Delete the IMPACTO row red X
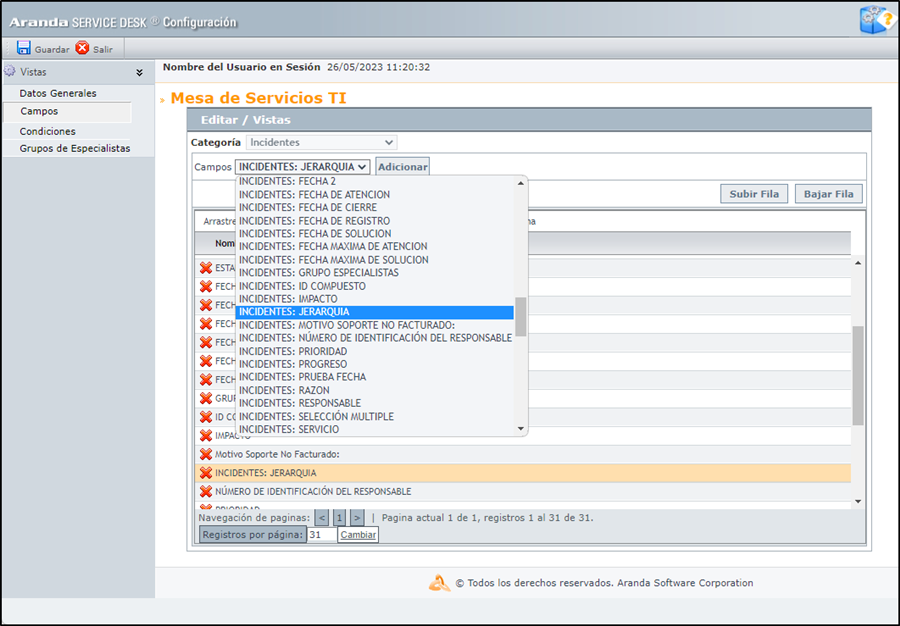900x626 pixels. coord(205,436)
